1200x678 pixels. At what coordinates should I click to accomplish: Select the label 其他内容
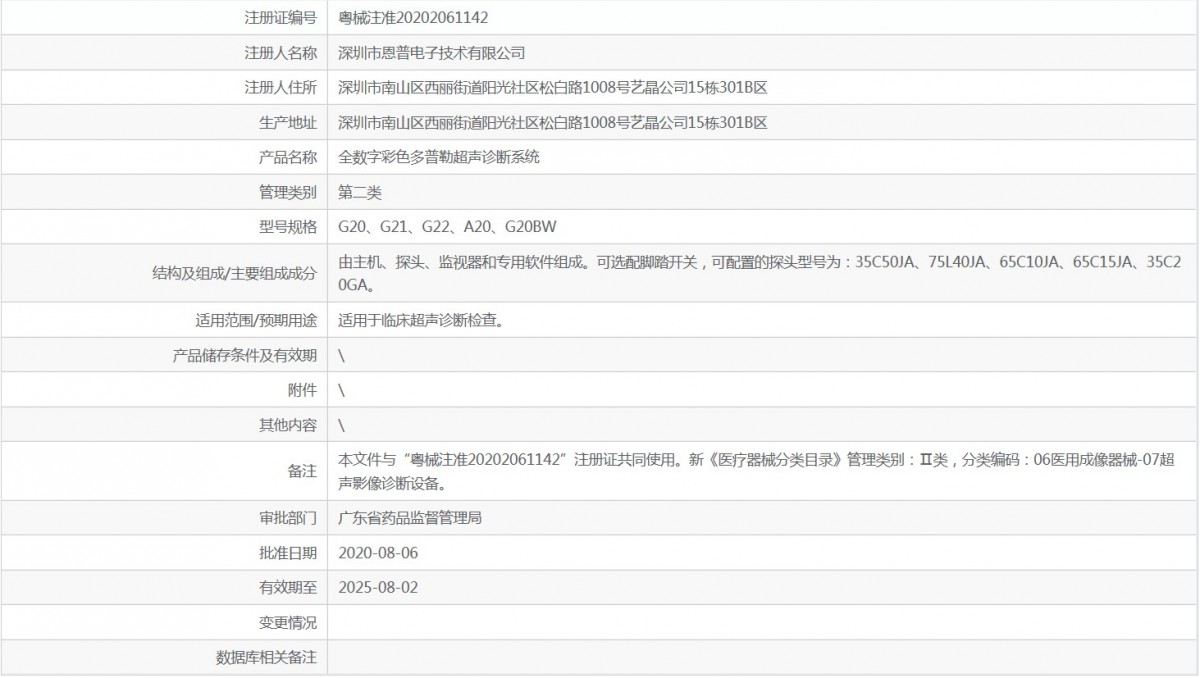[288, 424]
